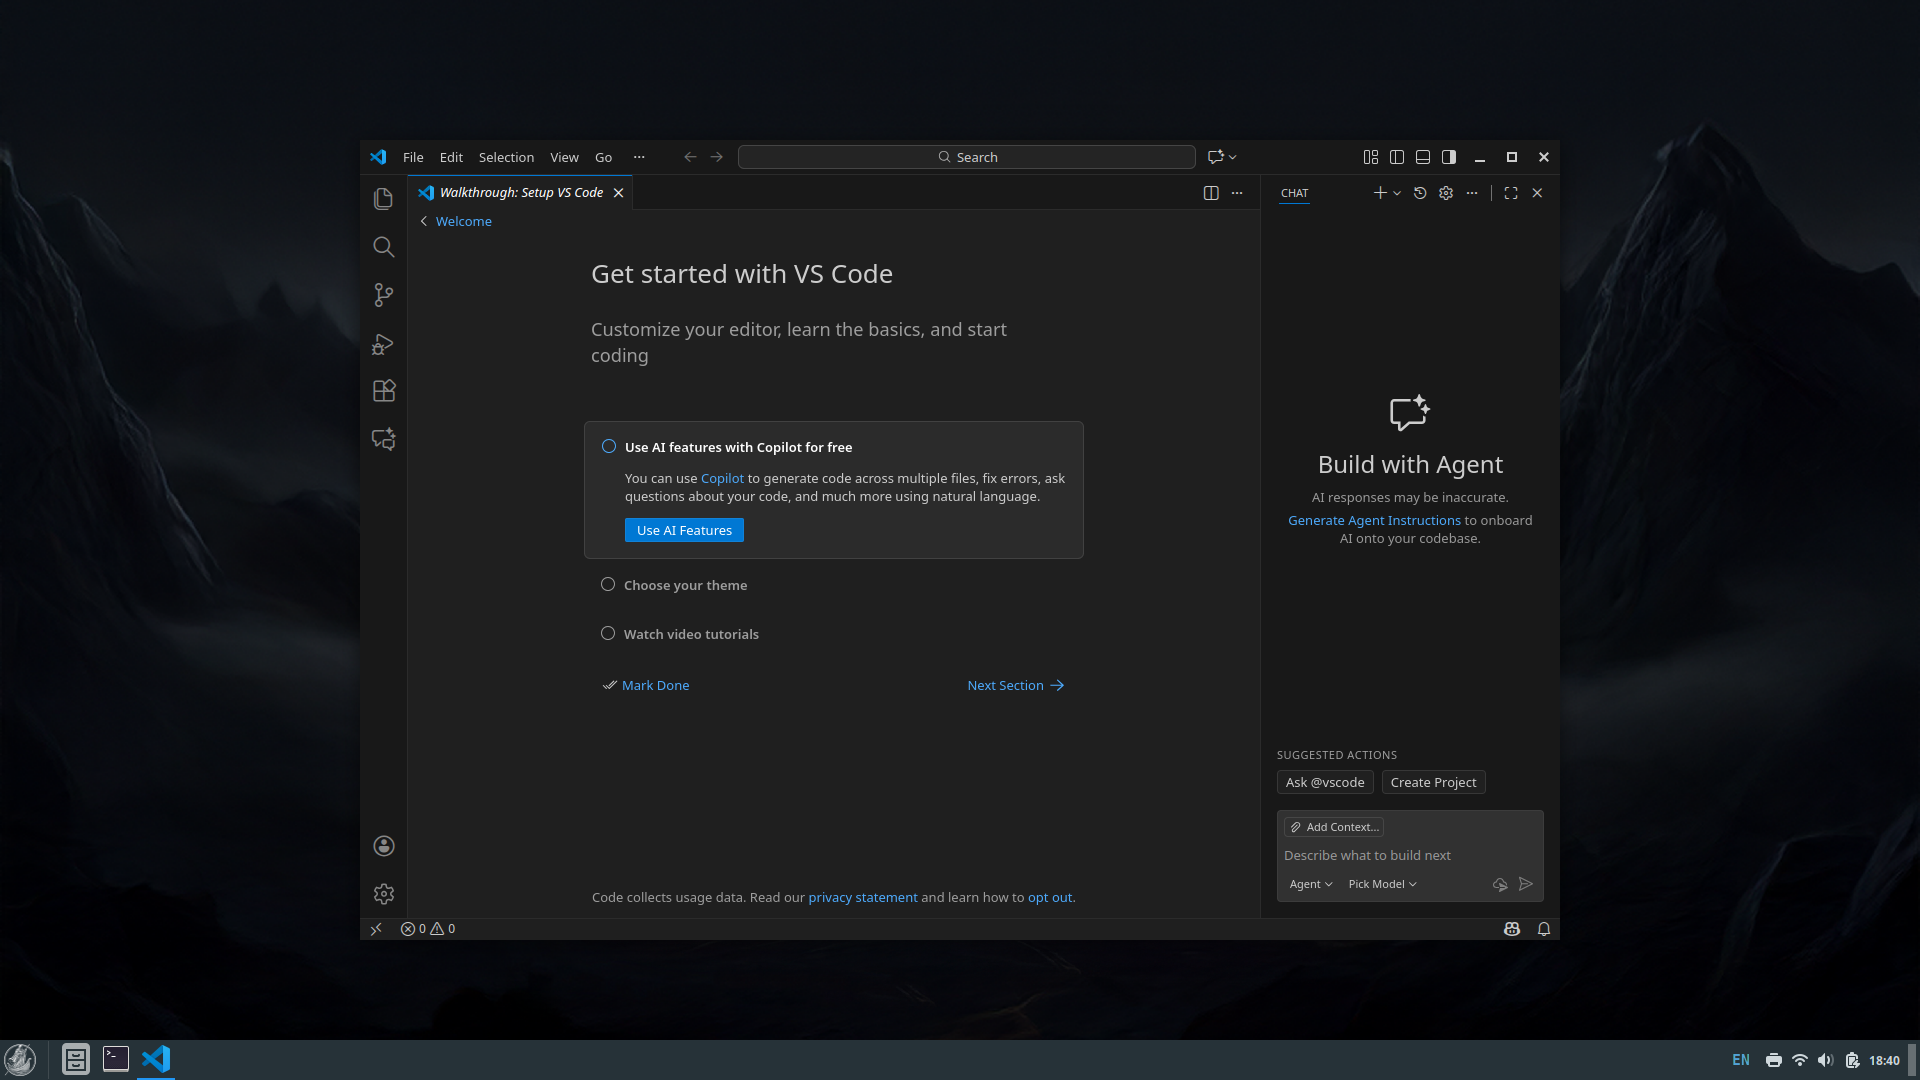
Task: Select the 'Watch video tutorials' step circle
Action: click(607, 633)
